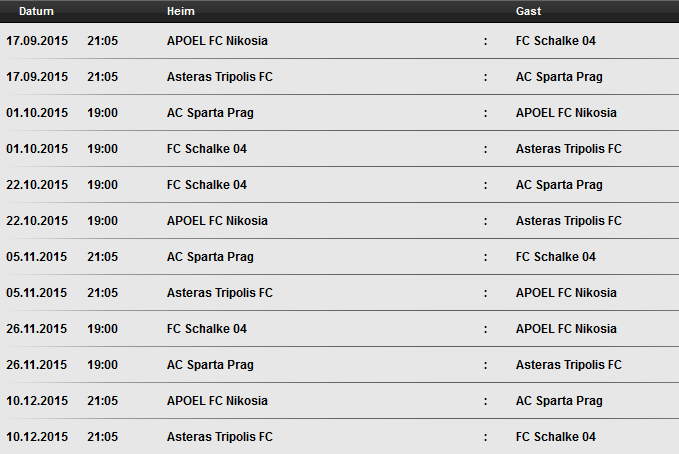Click guest APOEL FC Nikosia on 05.11.2015
The image size is (679, 454).
[566, 293]
